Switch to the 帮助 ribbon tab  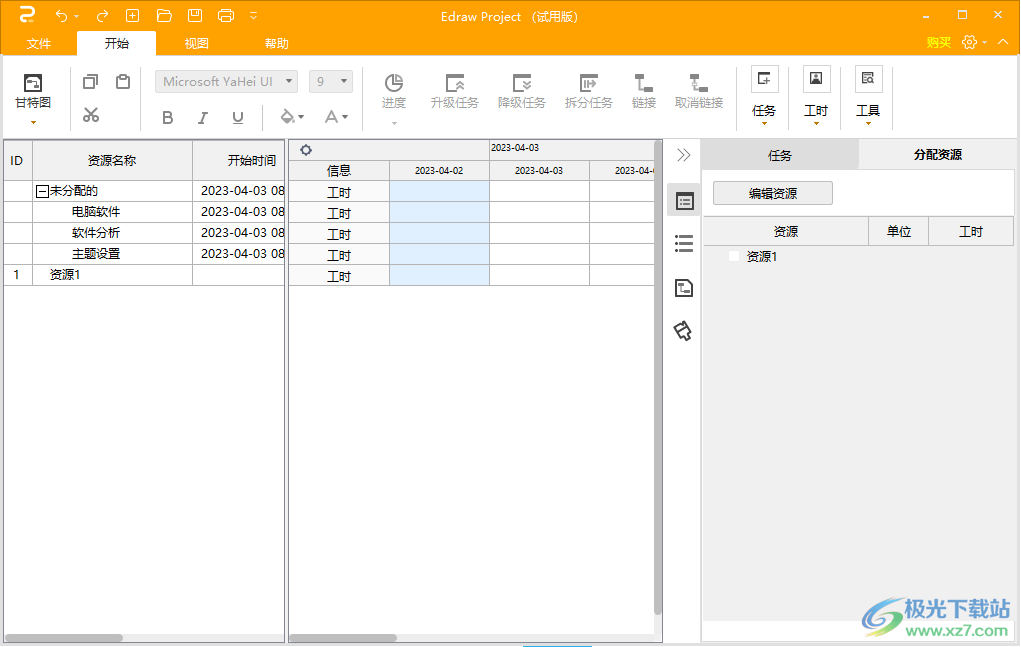tap(277, 44)
